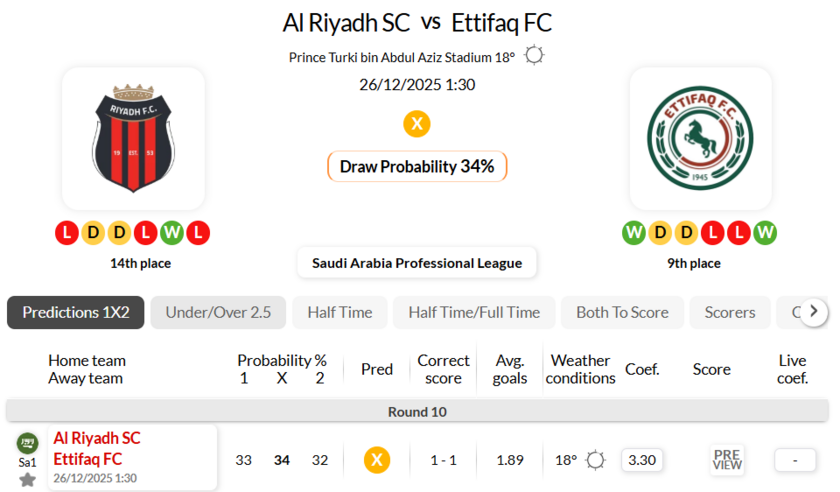Viewport: 840px width, 492px height.
Task: Click the weather sun icon in the match row
Action: point(596,460)
